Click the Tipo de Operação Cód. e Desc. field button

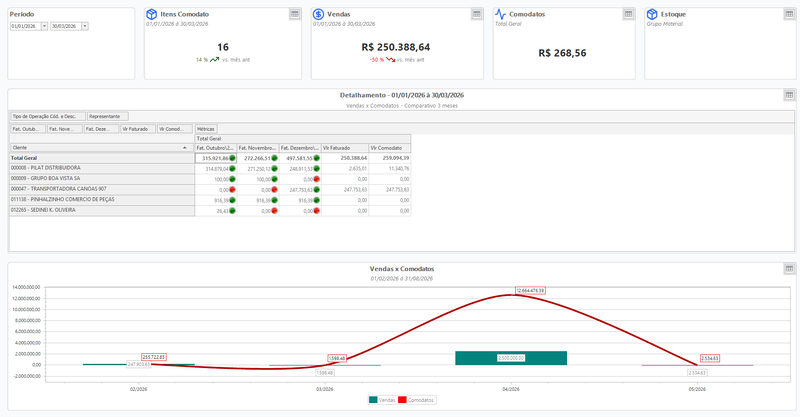48,116
